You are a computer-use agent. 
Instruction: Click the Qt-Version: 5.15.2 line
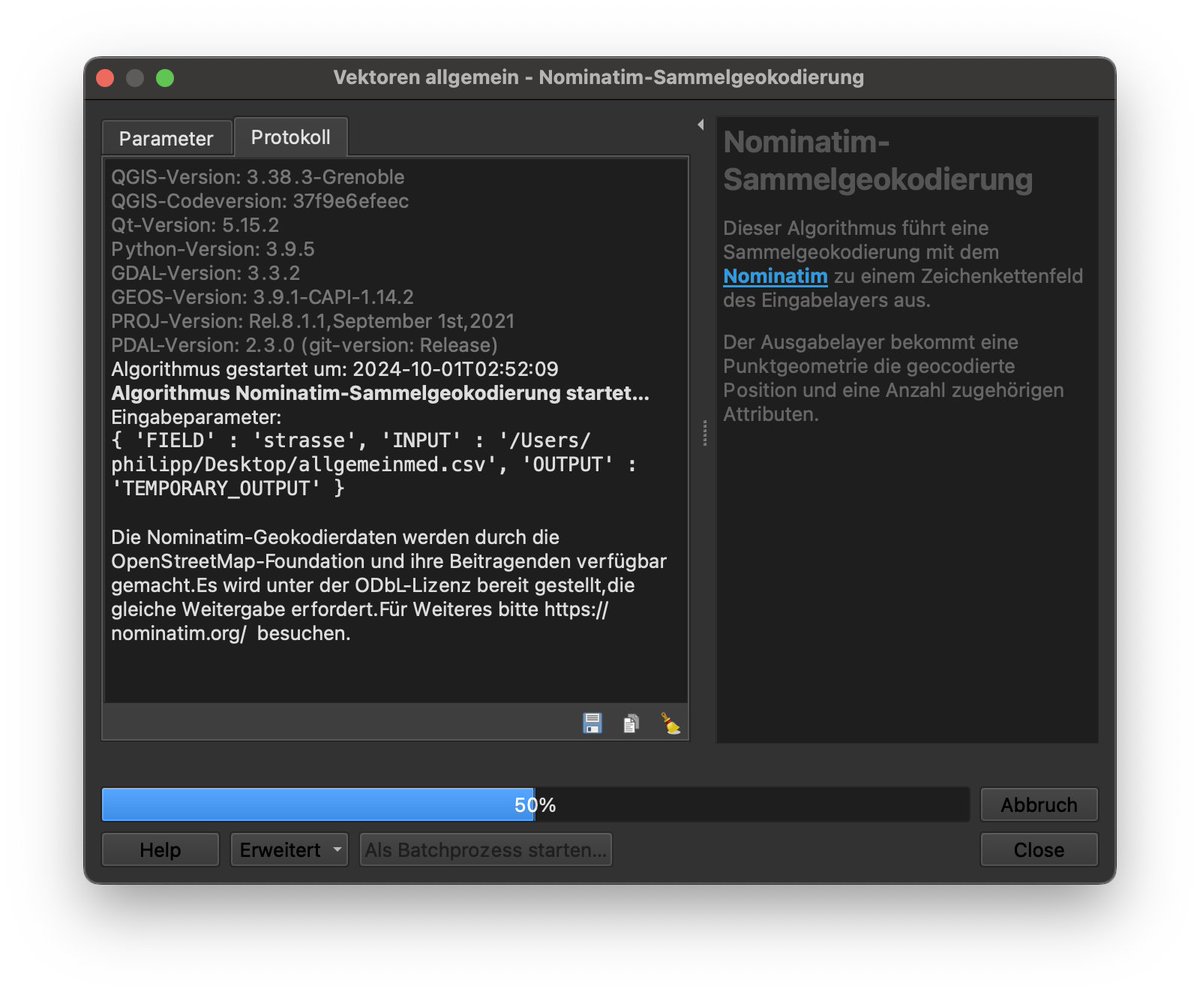point(195,225)
